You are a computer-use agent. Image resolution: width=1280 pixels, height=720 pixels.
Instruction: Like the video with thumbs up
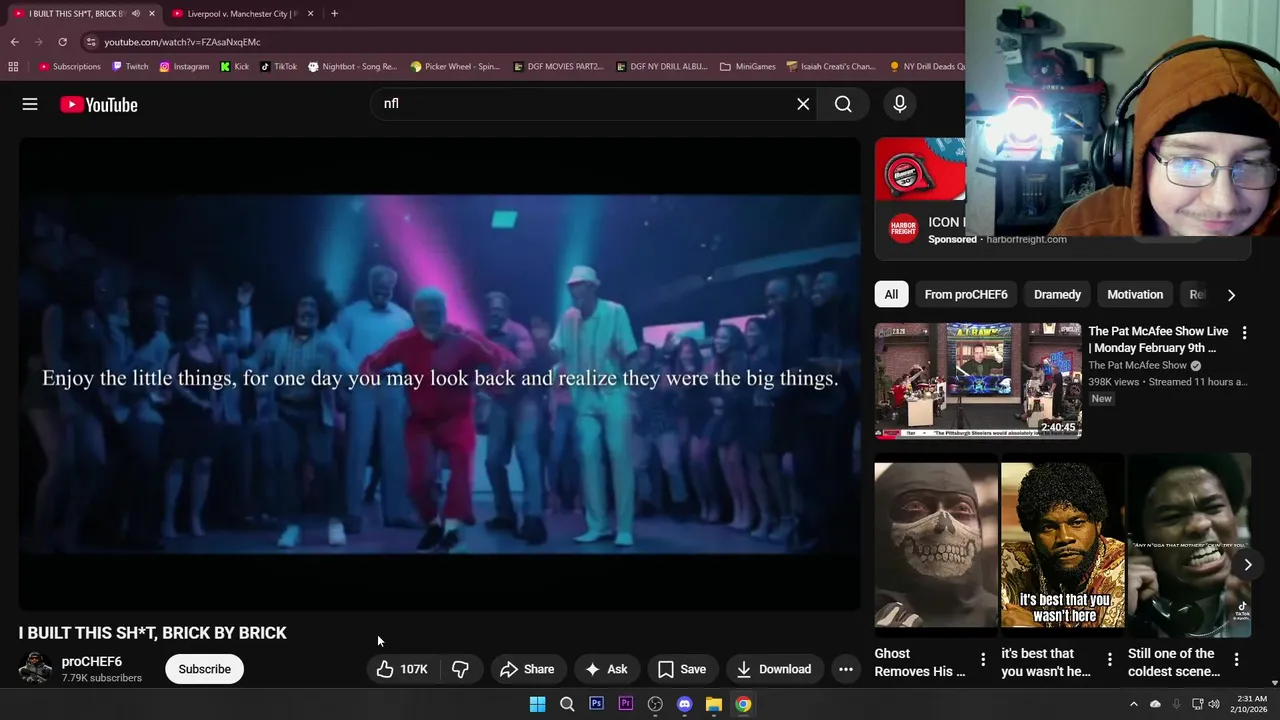click(x=403, y=669)
